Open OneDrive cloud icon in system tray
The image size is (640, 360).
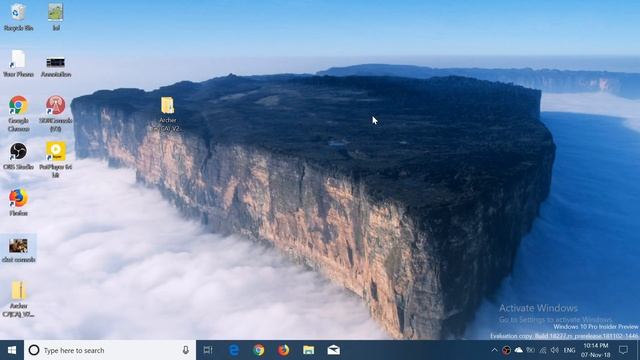click(518, 350)
